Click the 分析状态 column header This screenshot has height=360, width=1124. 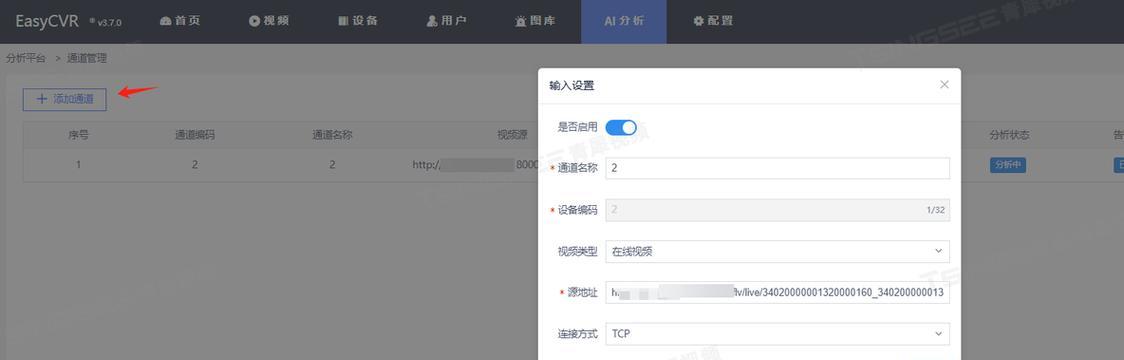(x=1009, y=135)
